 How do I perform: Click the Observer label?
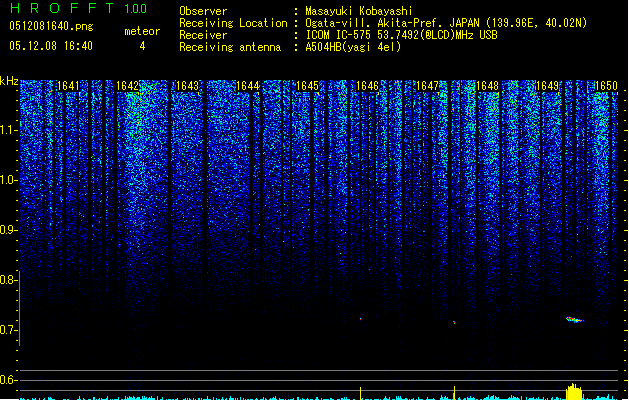tap(203, 11)
